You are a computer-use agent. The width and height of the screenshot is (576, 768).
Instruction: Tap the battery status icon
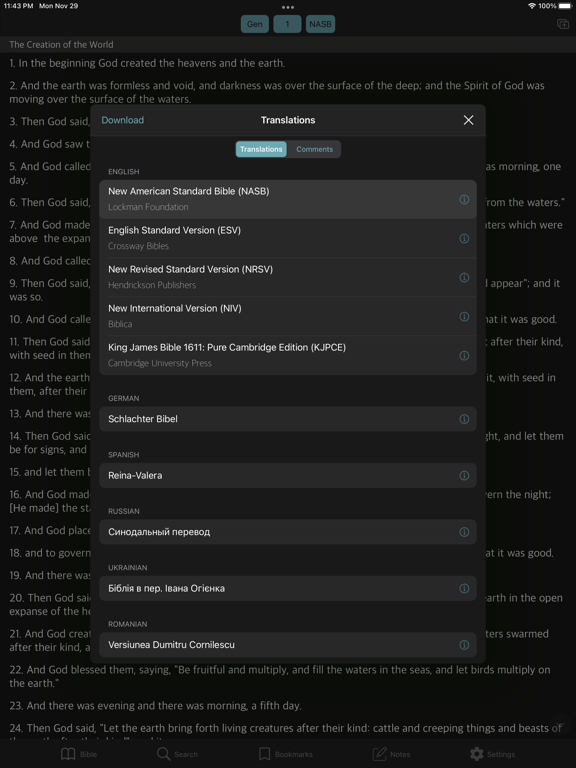(x=565, y=6)
